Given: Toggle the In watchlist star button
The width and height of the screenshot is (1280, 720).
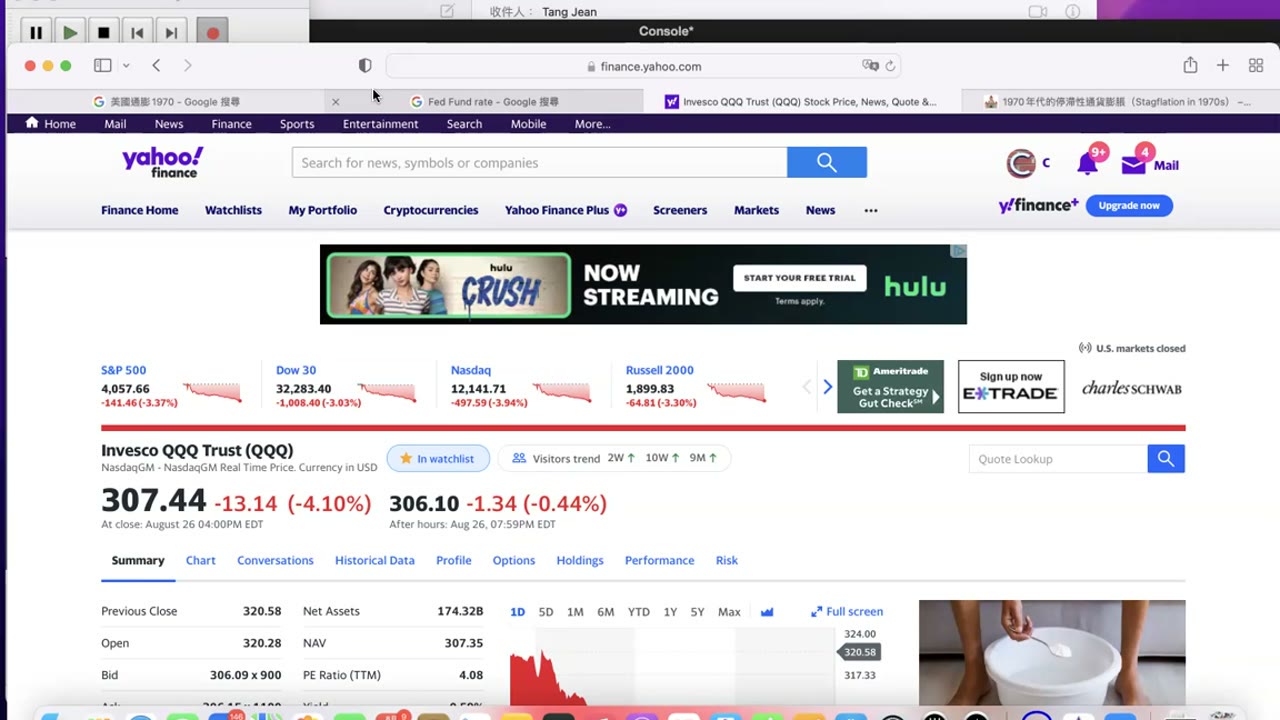Looking at the screenshot, I should pyautogui.click(x=438, y=458).
